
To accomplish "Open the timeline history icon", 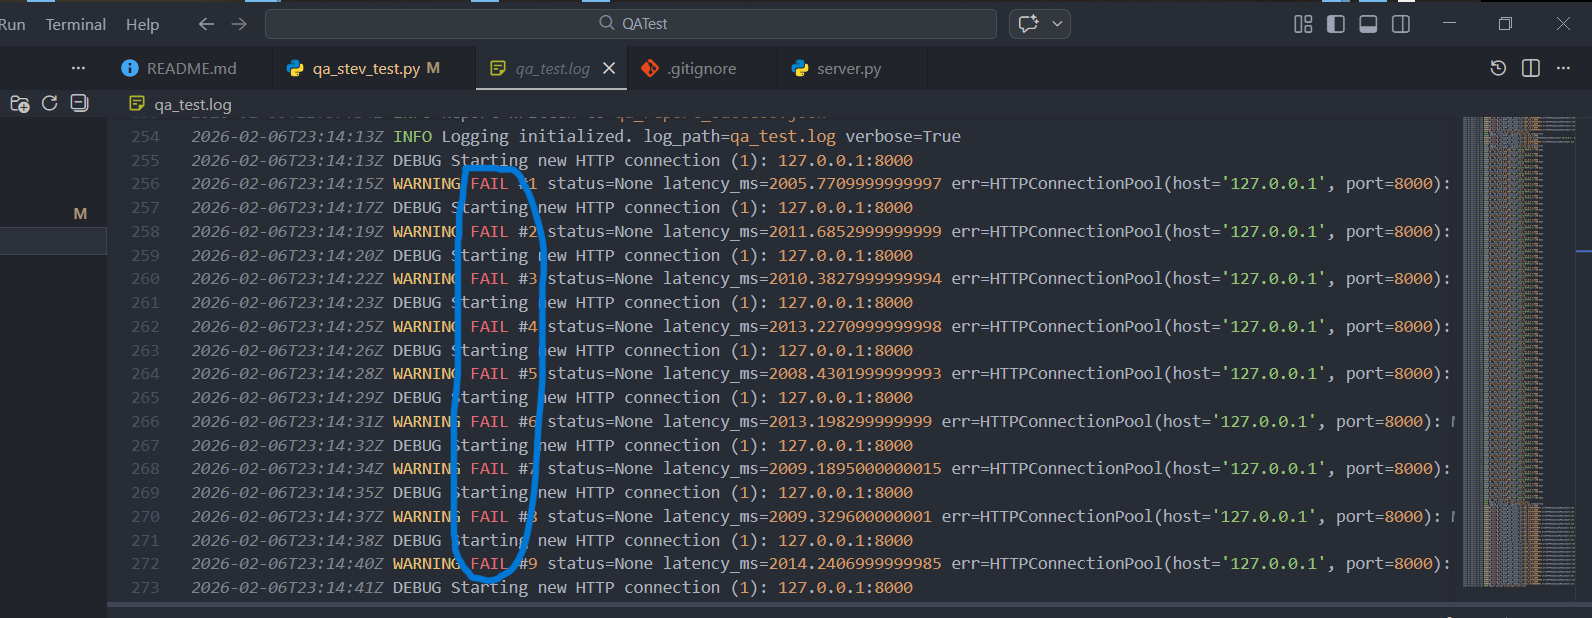I will [x=1498, y=68].
